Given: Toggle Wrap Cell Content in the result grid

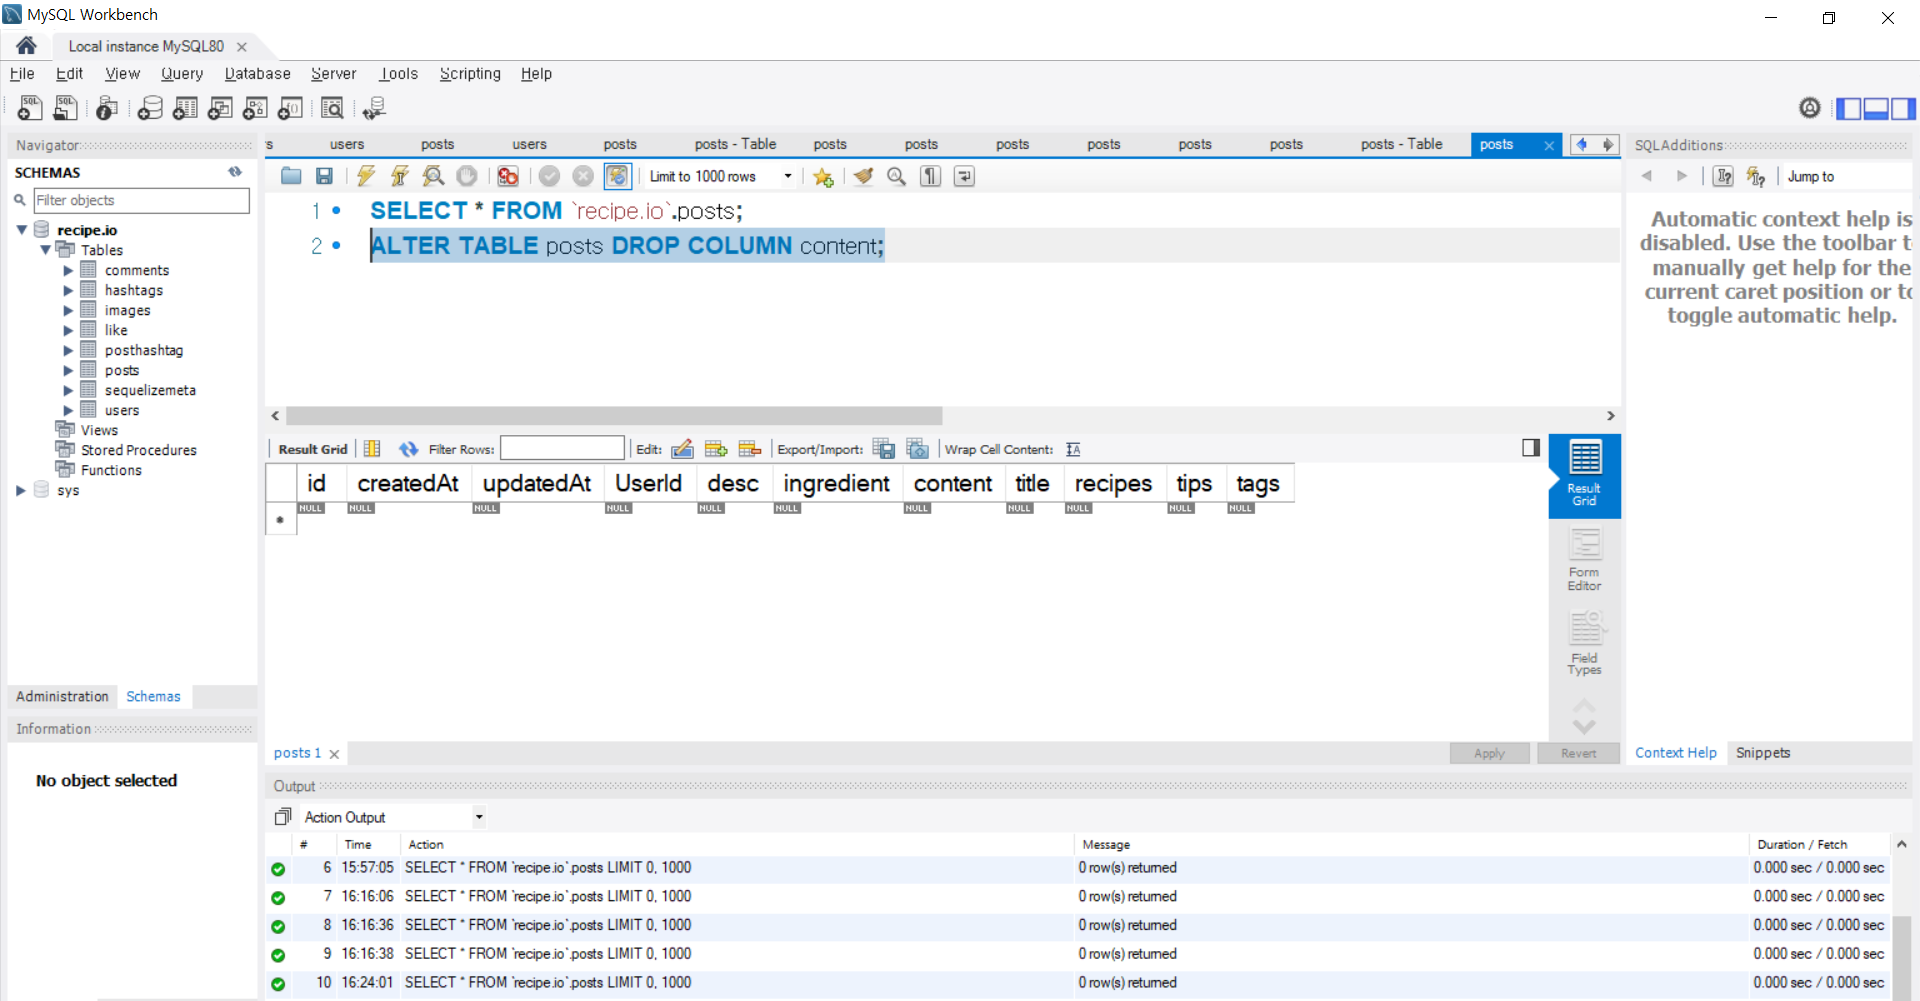Looking at the screenshot, I should tap(1073, 449).
